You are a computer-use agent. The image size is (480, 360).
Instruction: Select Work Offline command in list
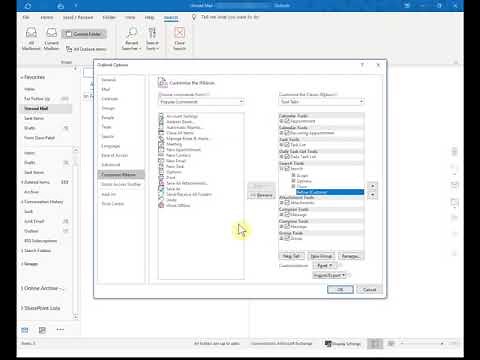point(177,205)
